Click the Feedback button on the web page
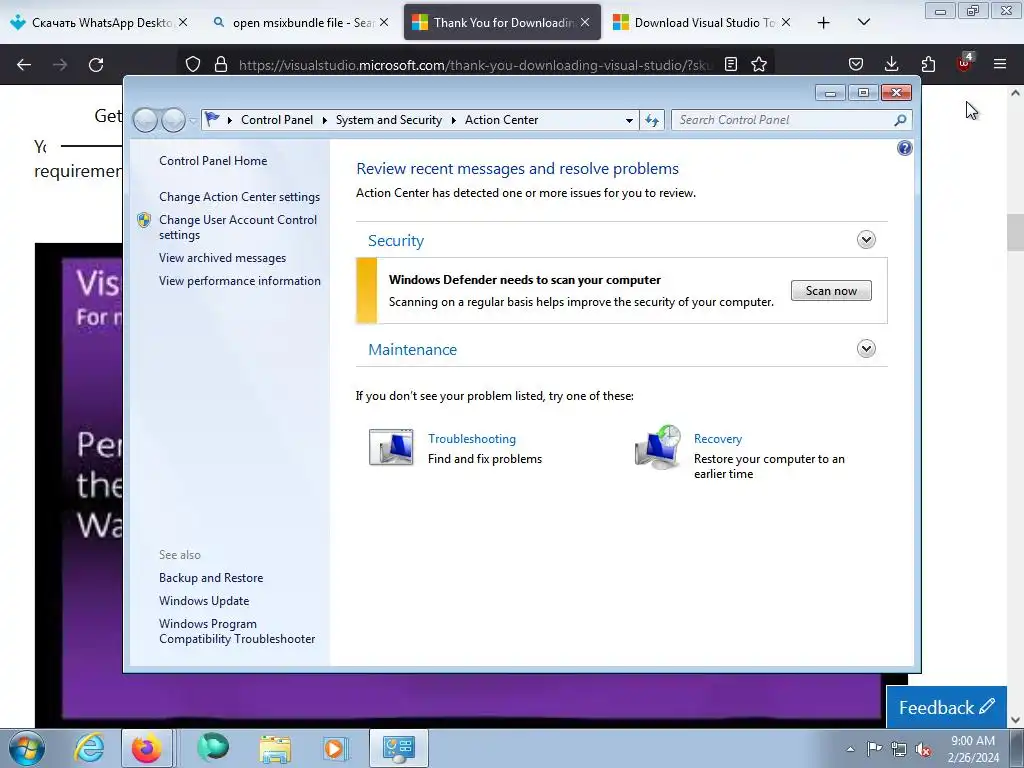The image size is (1024, 768). point(946,707)
